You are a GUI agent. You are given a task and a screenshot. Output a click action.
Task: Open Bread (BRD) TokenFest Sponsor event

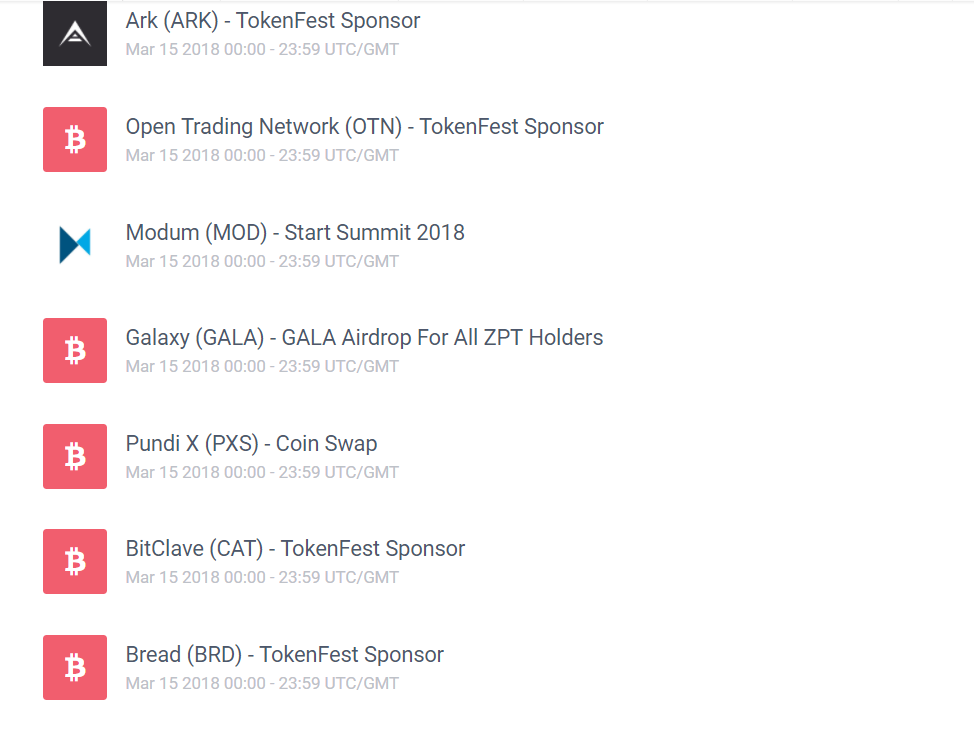284,655
